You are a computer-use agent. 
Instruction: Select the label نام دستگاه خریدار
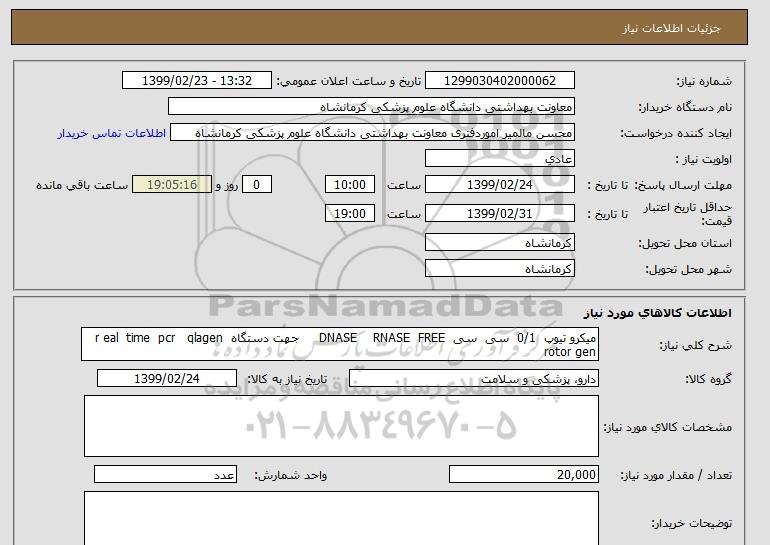point(685,107)
